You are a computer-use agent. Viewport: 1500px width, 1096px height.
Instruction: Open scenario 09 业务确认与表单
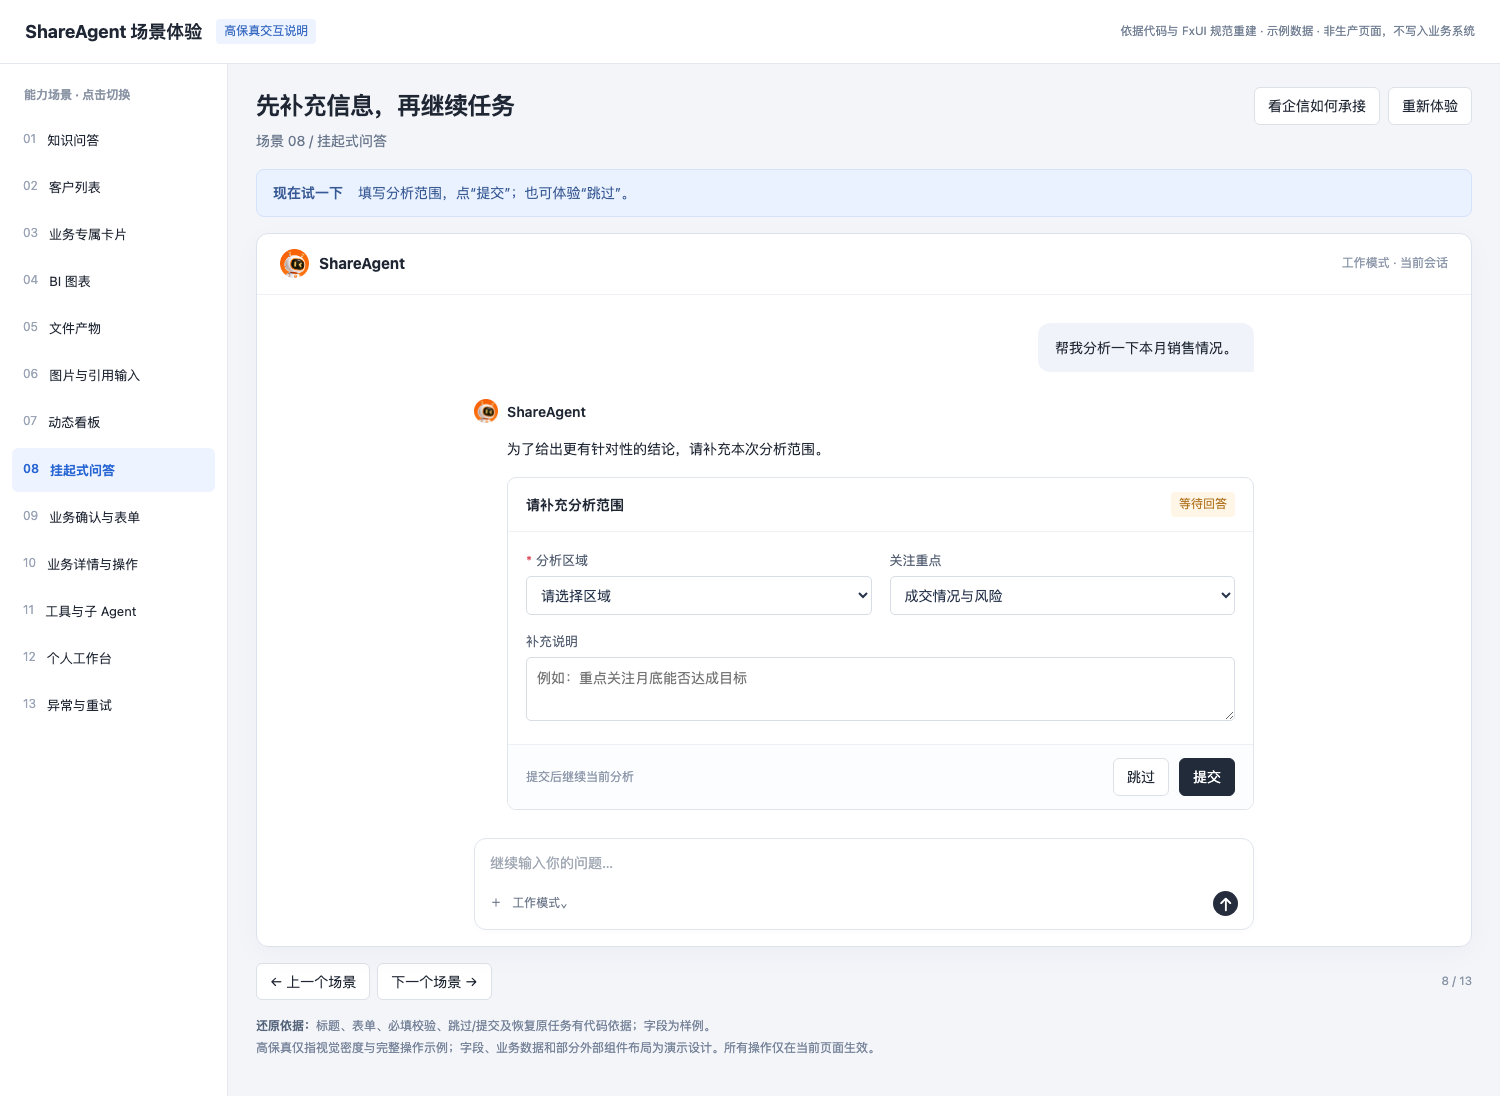click(113, 517)
